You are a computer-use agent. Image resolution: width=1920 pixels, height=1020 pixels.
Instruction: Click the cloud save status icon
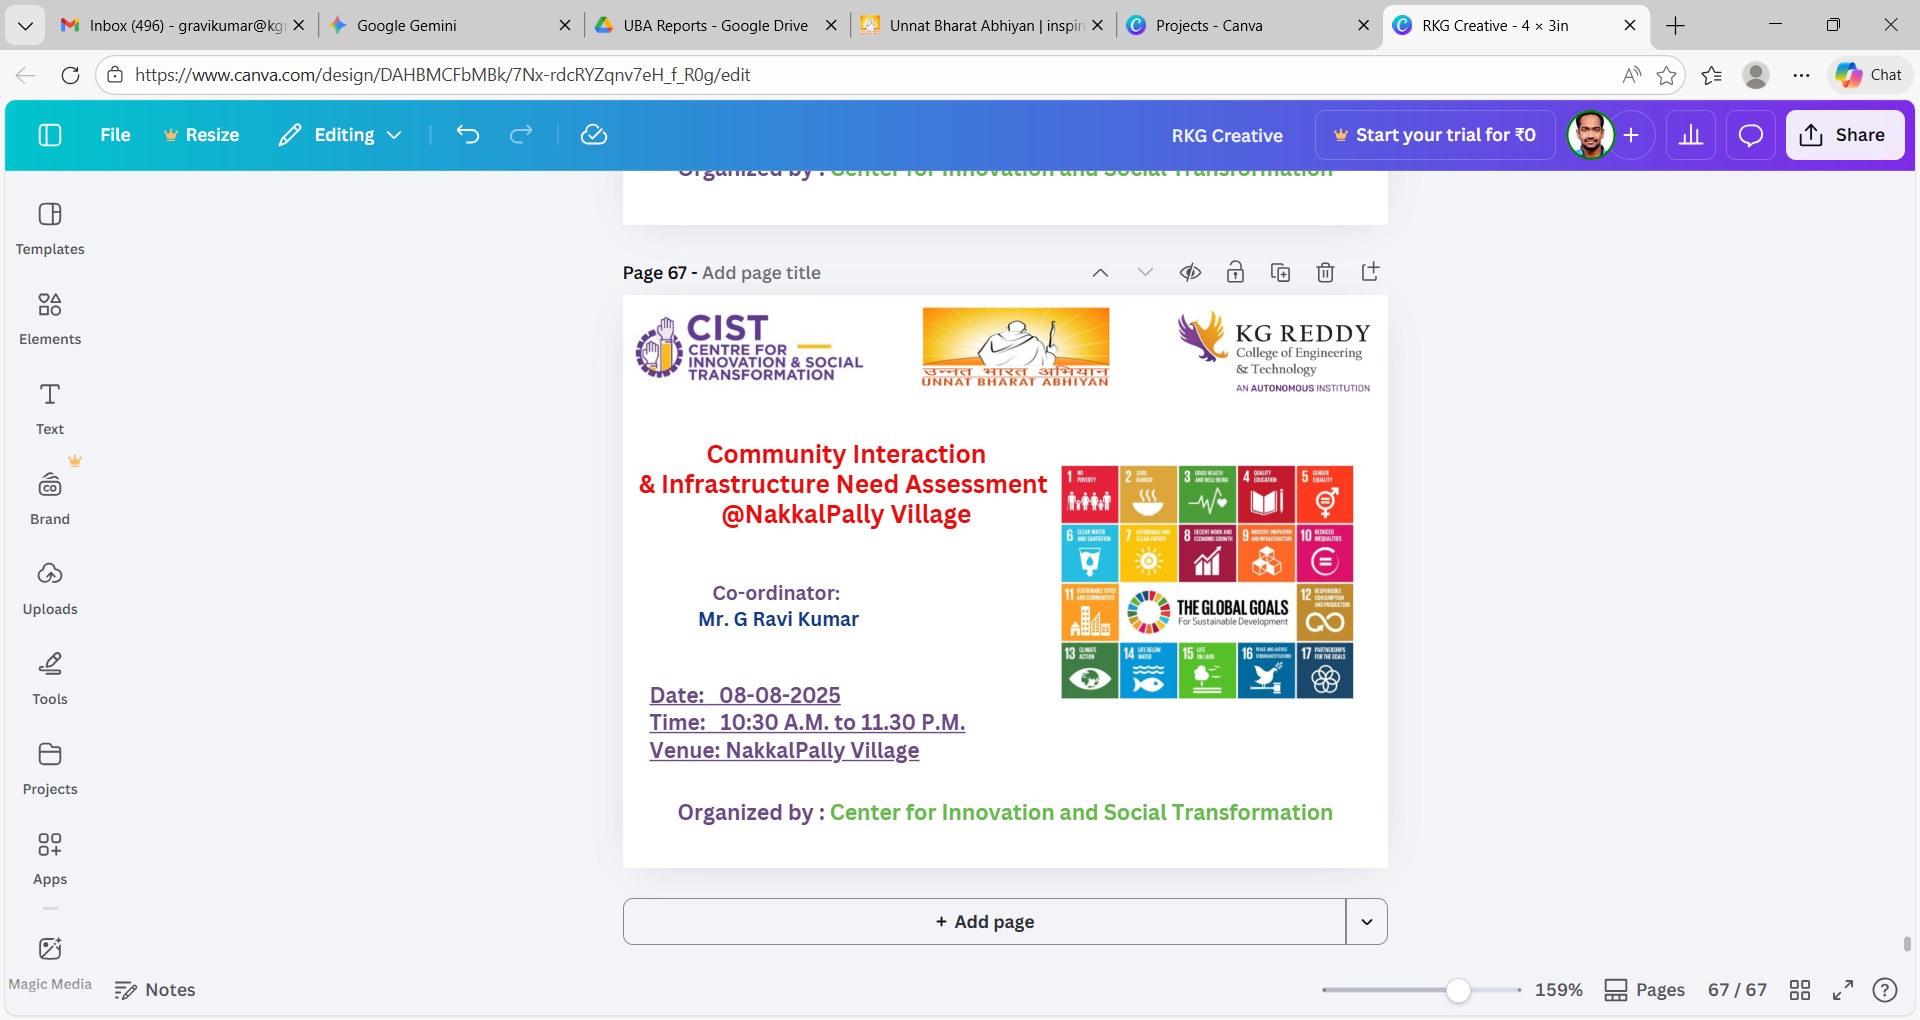coord(594,135)
